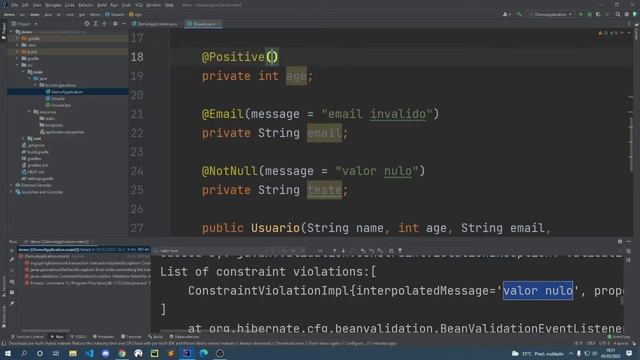Click the locate-in-project target icon
Image resolution: width=640 pixels, height=360 pixels.
point(87,24)
